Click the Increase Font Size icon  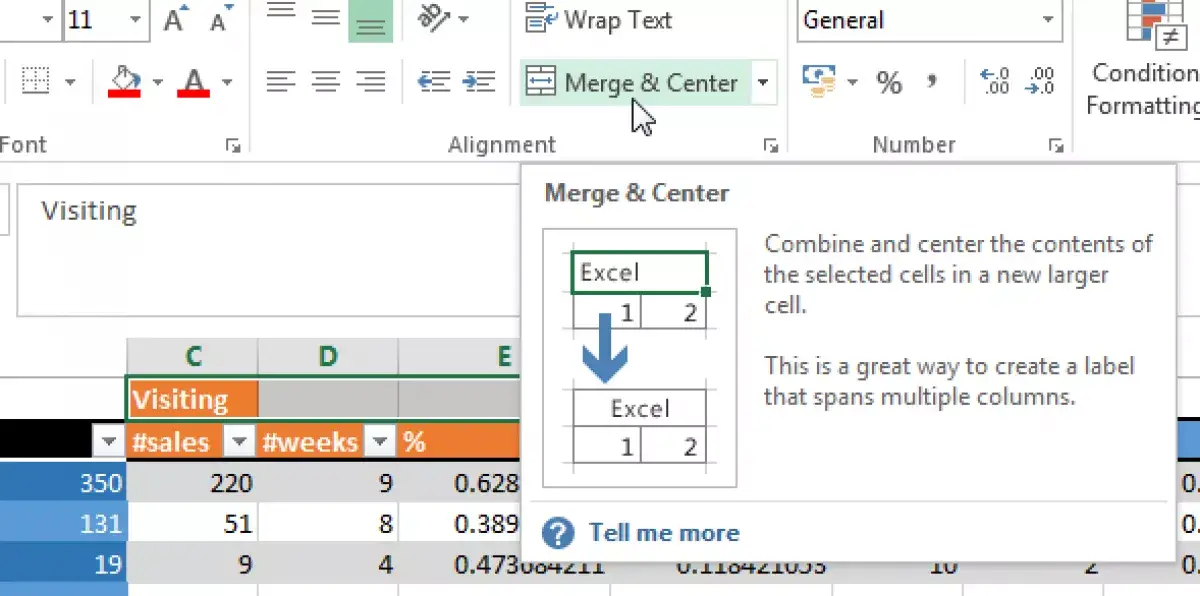(x=176, y=20)
